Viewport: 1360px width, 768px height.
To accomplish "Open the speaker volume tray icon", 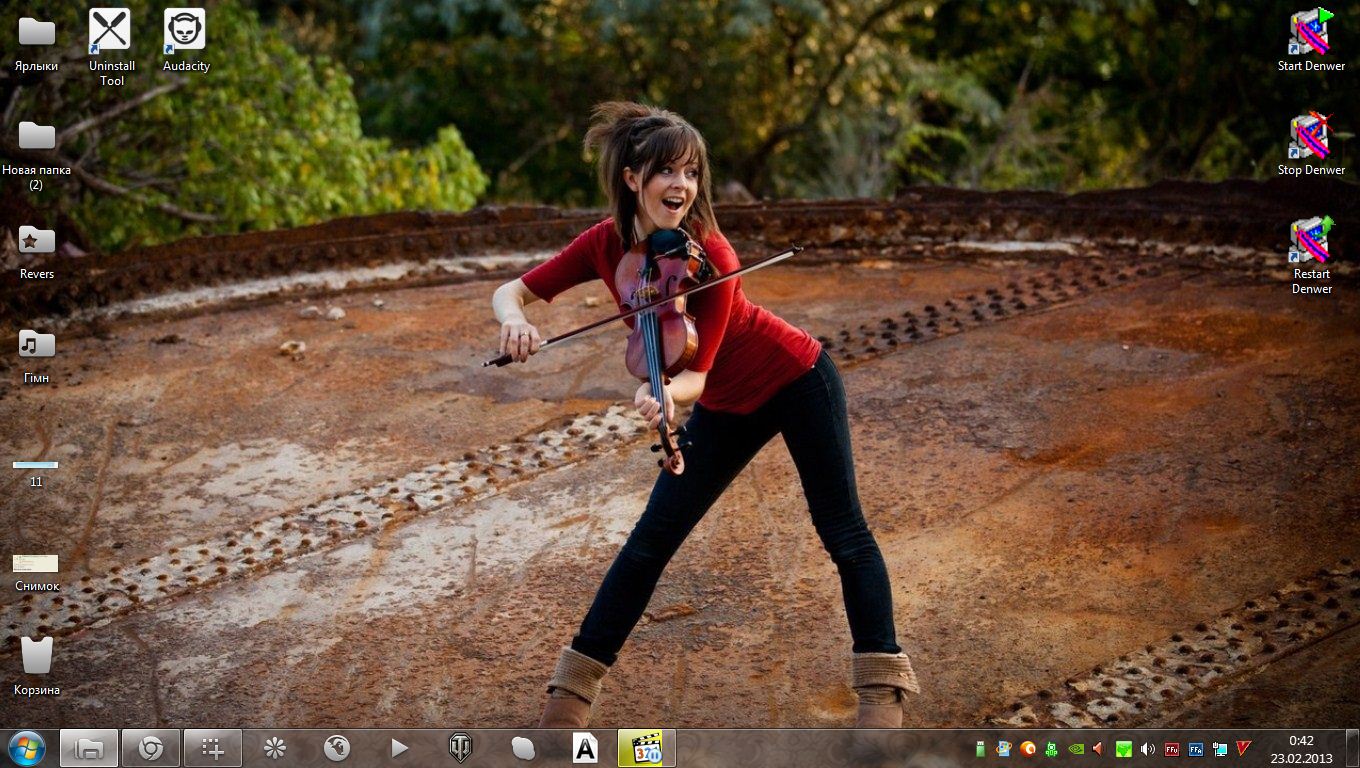I will click(x=1147, y=748).
